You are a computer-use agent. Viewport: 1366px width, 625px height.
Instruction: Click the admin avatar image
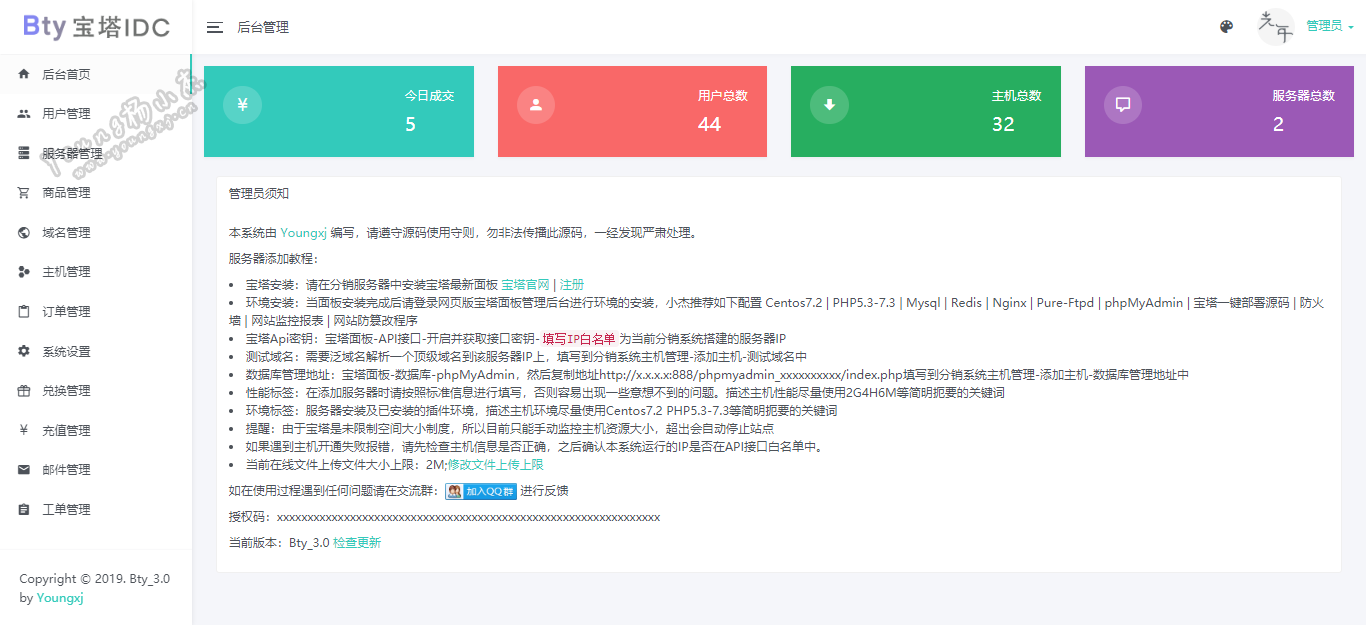[x=1275, y=27]
